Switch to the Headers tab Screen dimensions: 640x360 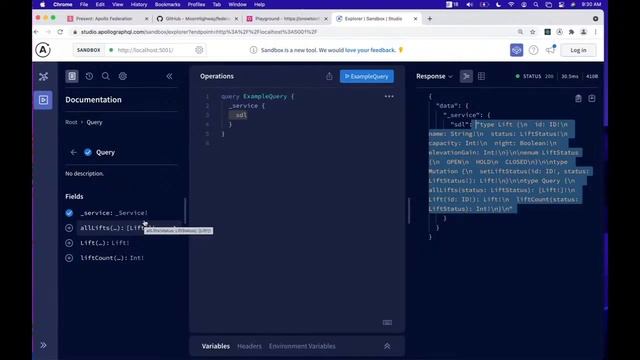click(249, 346)
